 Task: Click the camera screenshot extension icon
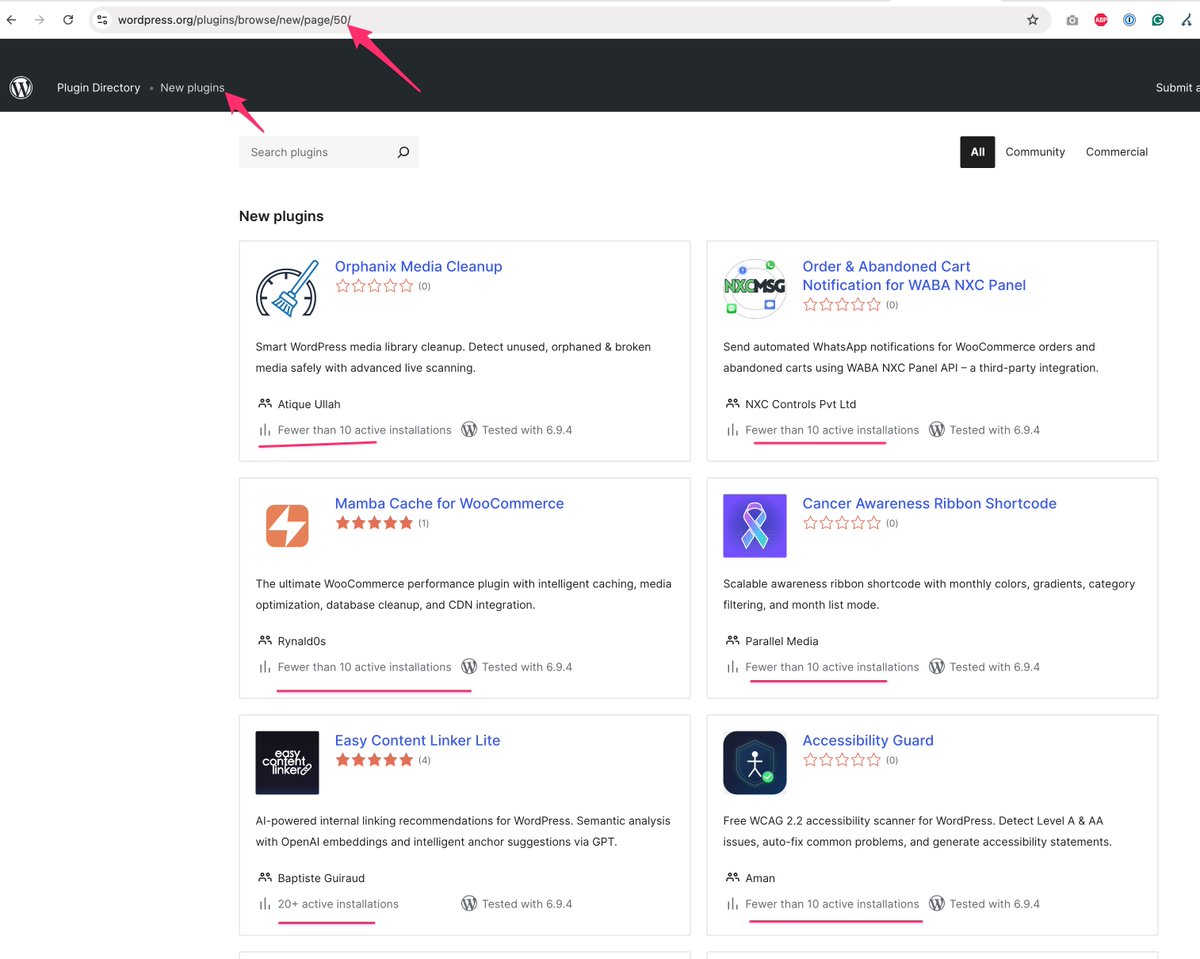[1072, 20]
